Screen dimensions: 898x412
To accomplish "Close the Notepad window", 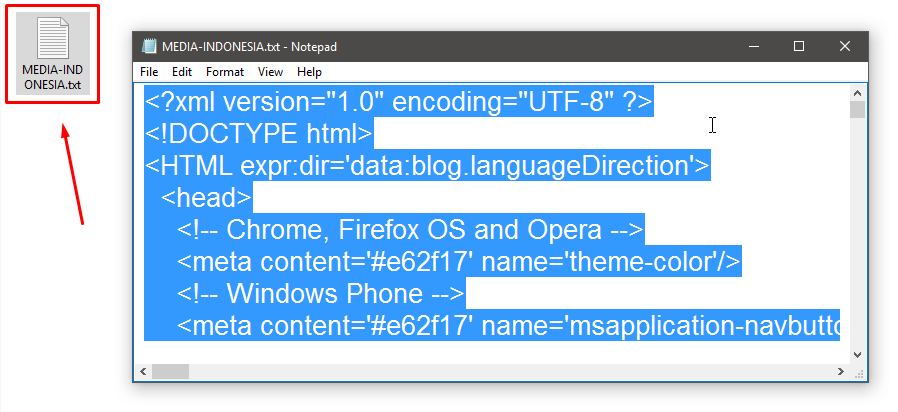I will (x=845, y=46).
